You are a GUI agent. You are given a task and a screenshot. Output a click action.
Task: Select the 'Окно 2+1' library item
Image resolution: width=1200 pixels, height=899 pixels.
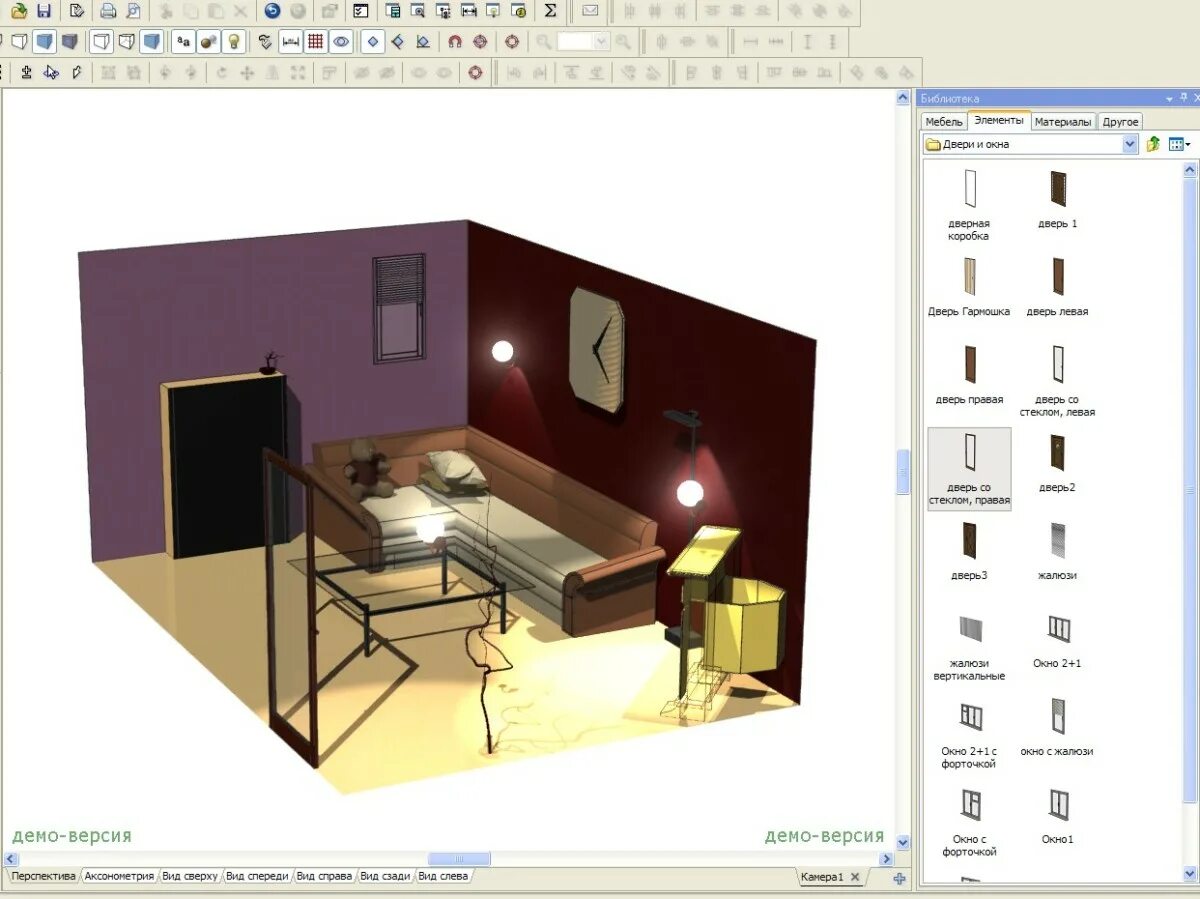1057,641
